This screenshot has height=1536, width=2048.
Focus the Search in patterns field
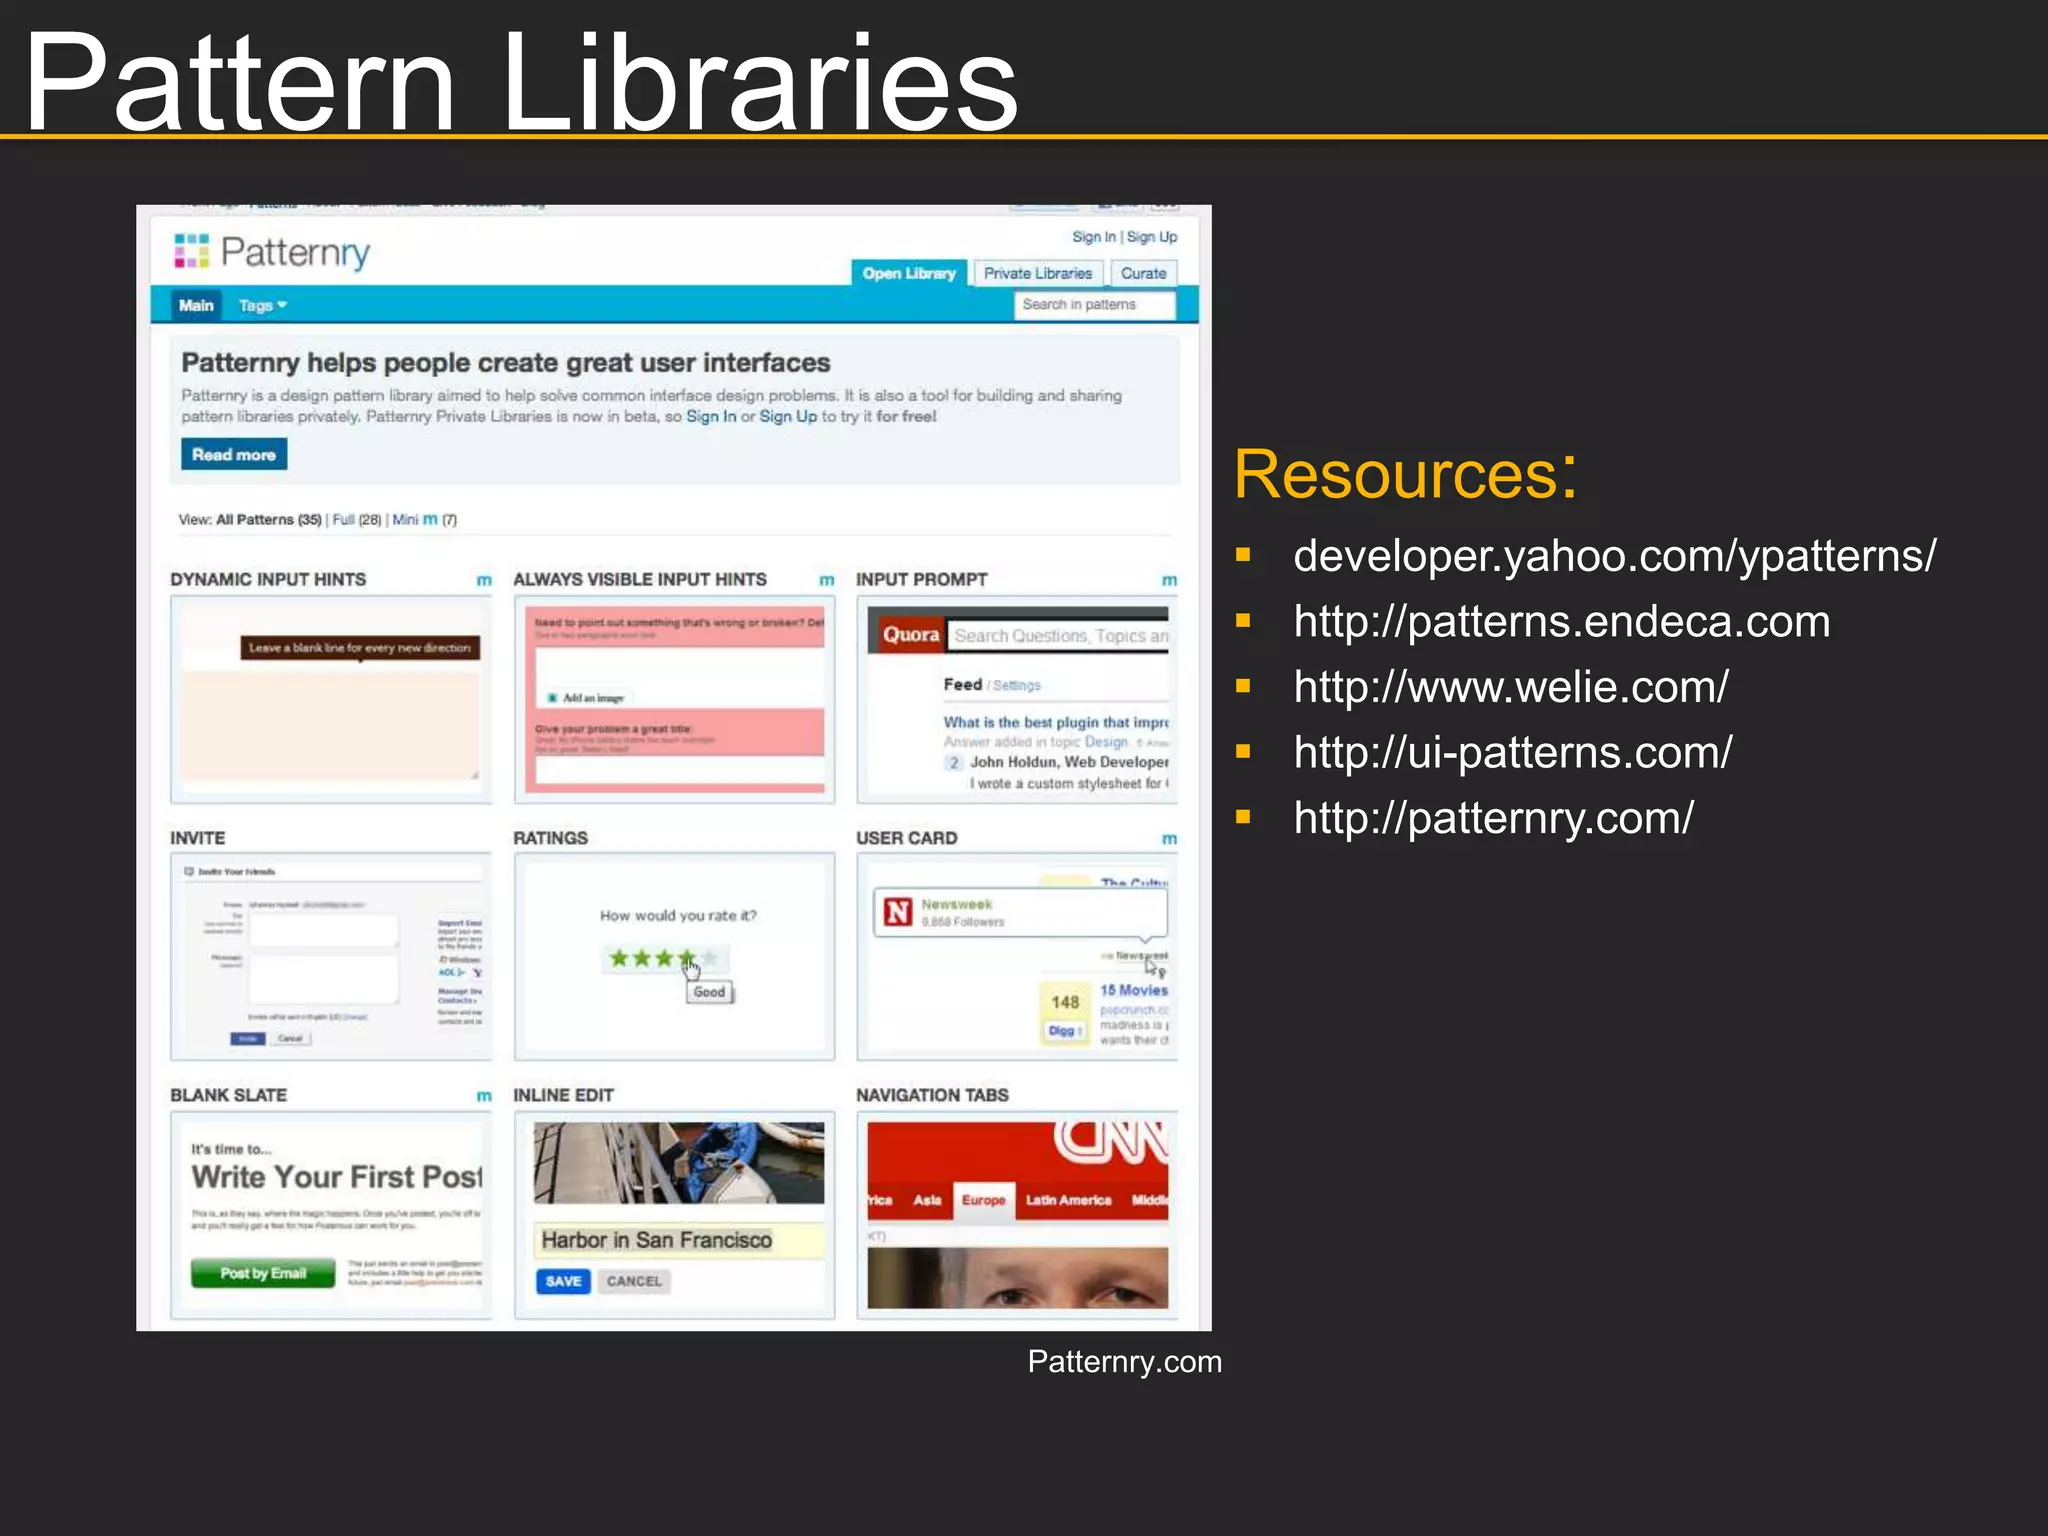[1095, 304]
